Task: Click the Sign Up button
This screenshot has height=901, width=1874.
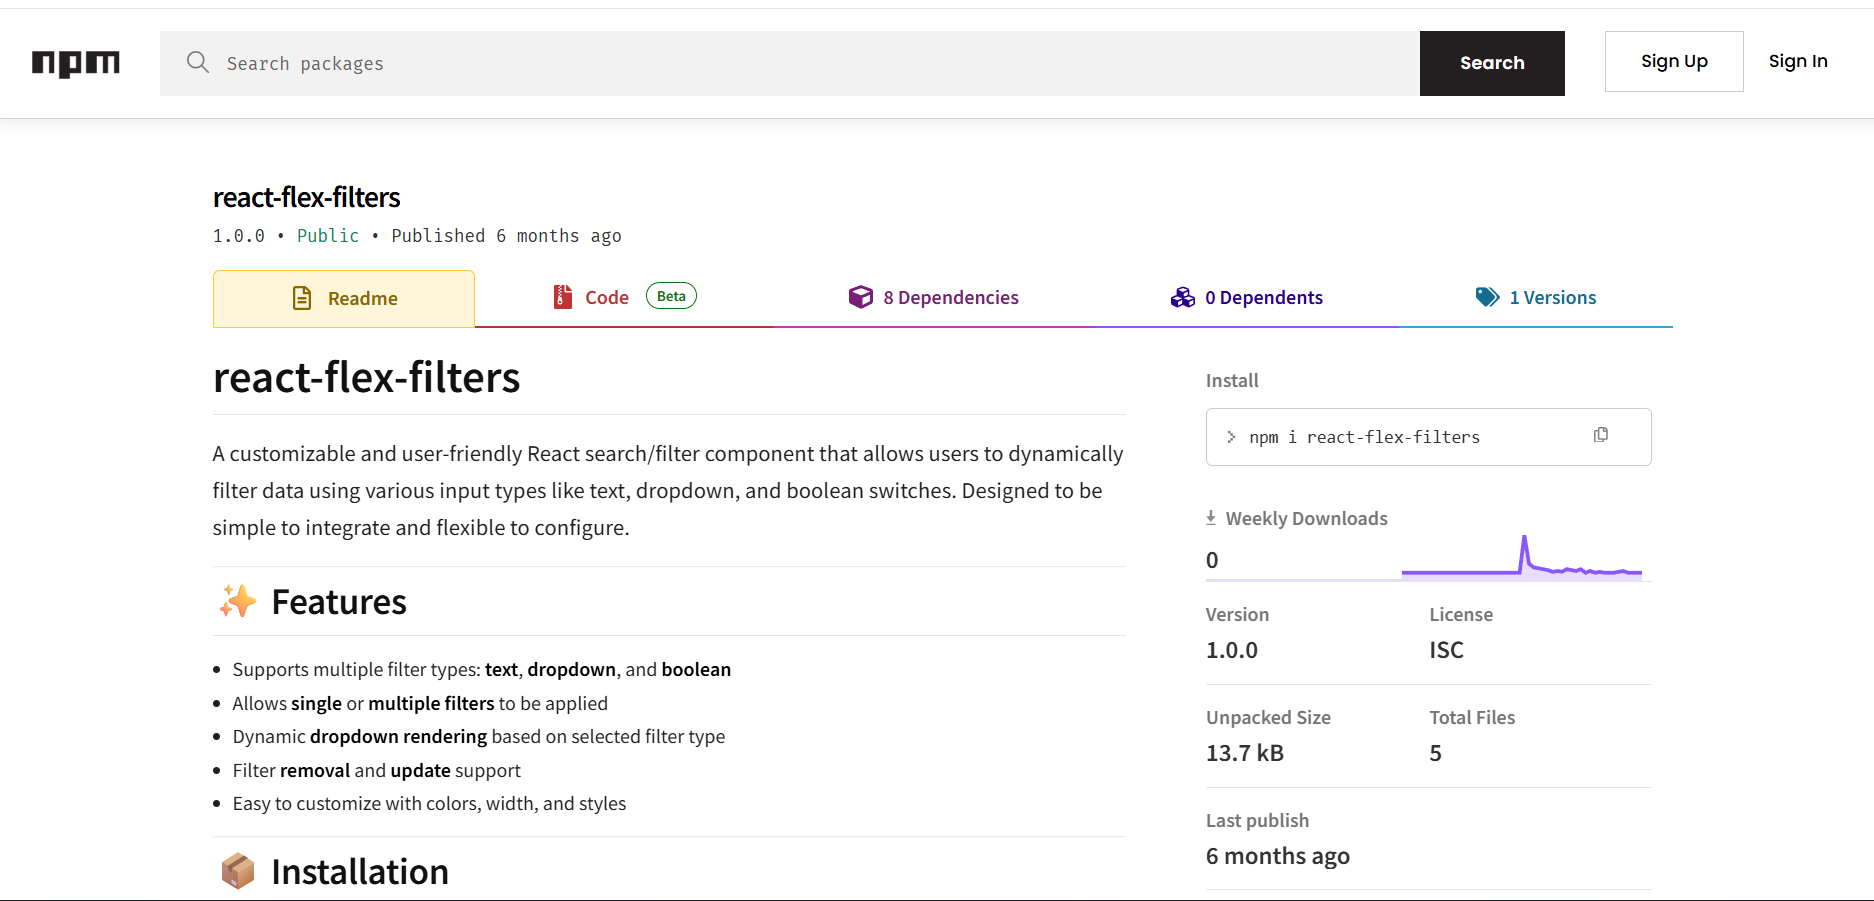Action: (x=1673, y=62)
